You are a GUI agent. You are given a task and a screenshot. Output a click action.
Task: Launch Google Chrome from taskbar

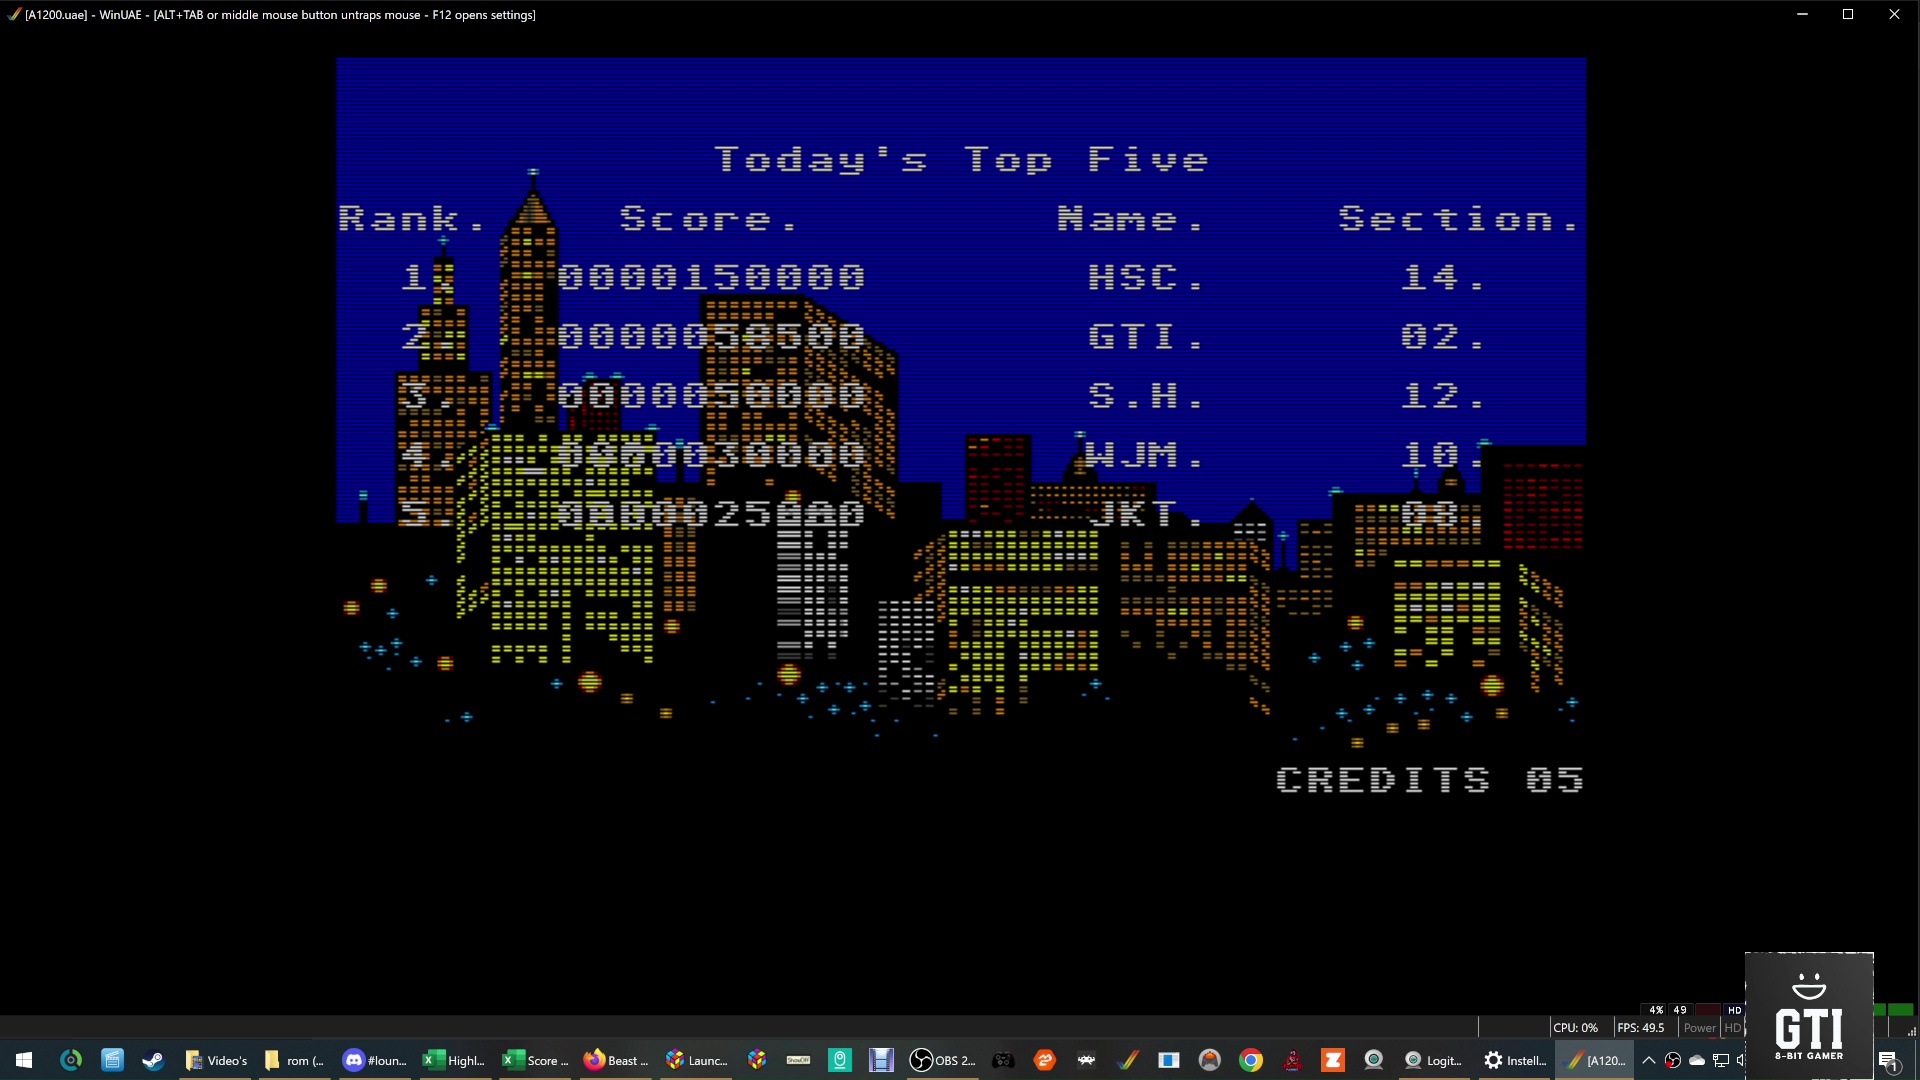point(1251,1060)
